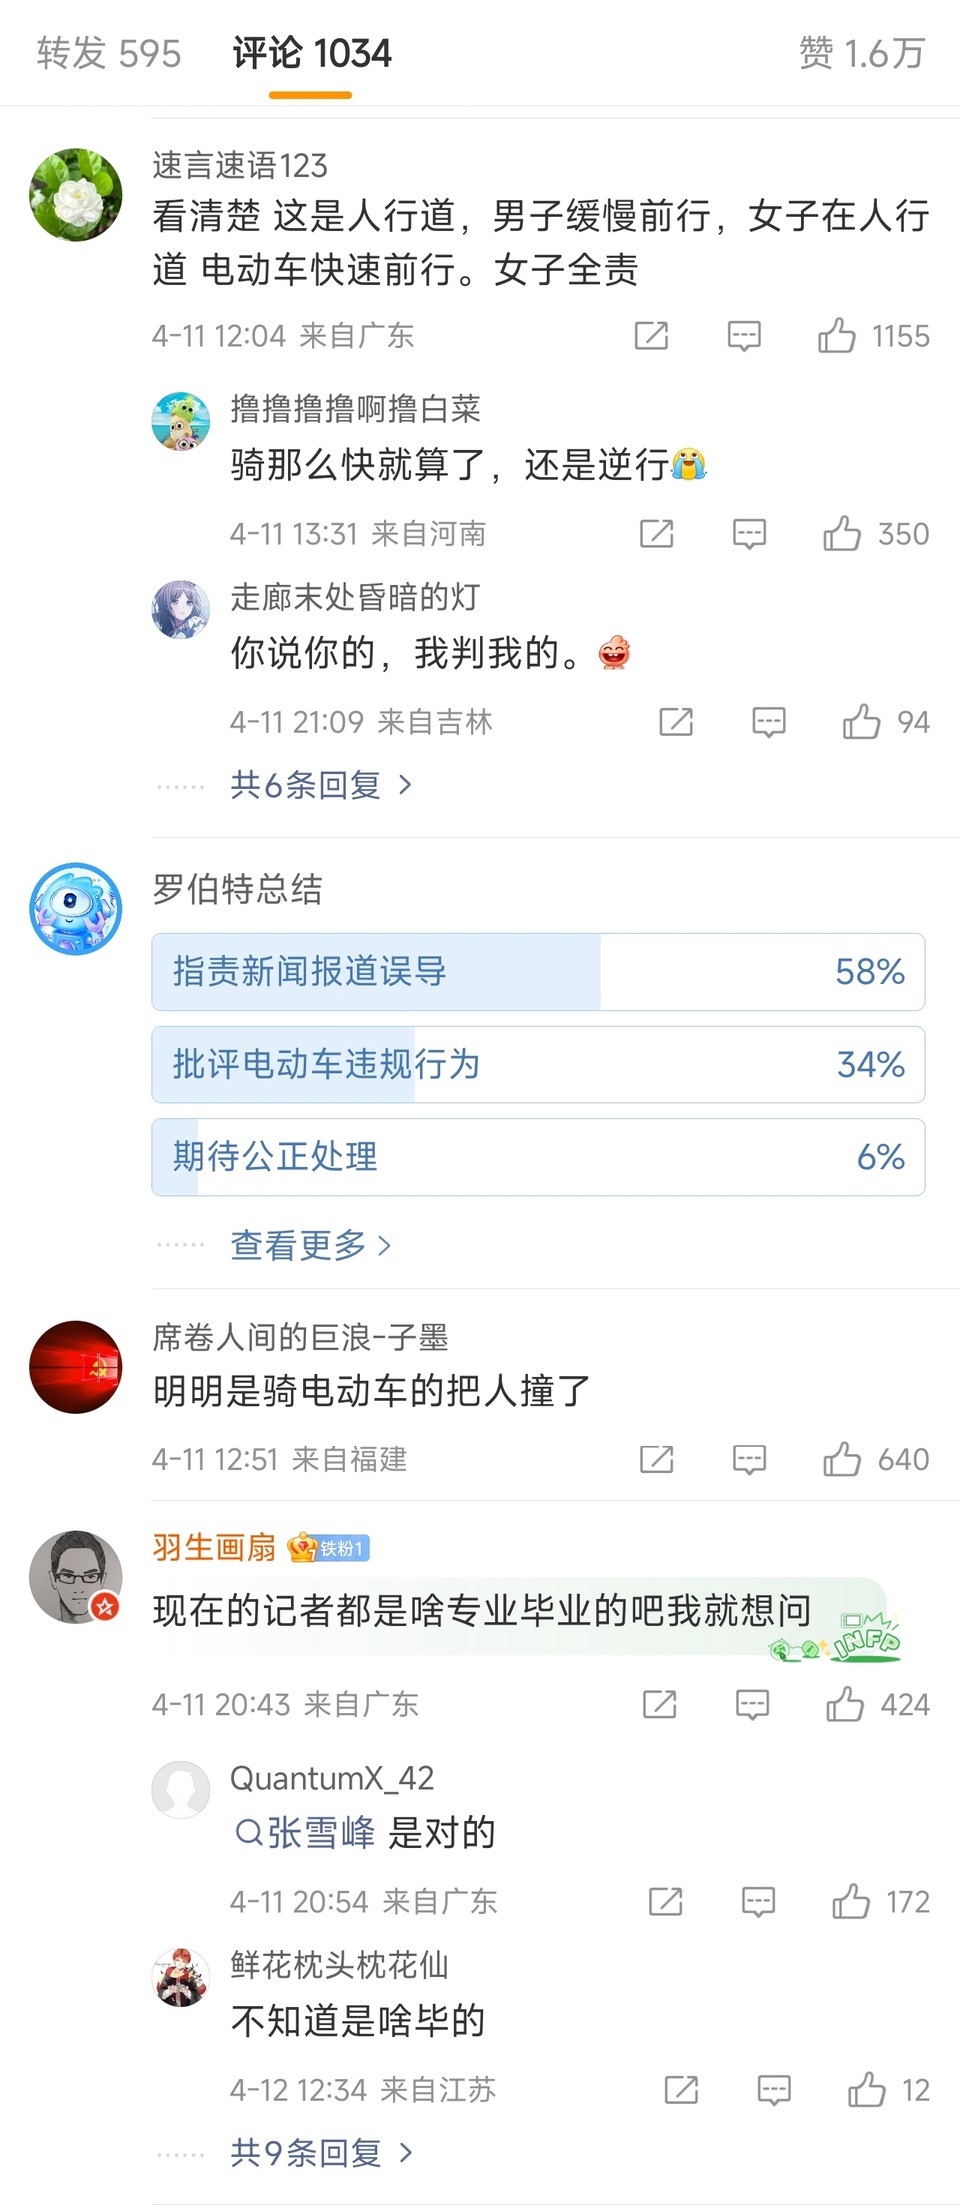The height and width of the screenshot is (2205, 960).
Task: Open 羽生画扇's user profile name
Action: (214, 1548)
